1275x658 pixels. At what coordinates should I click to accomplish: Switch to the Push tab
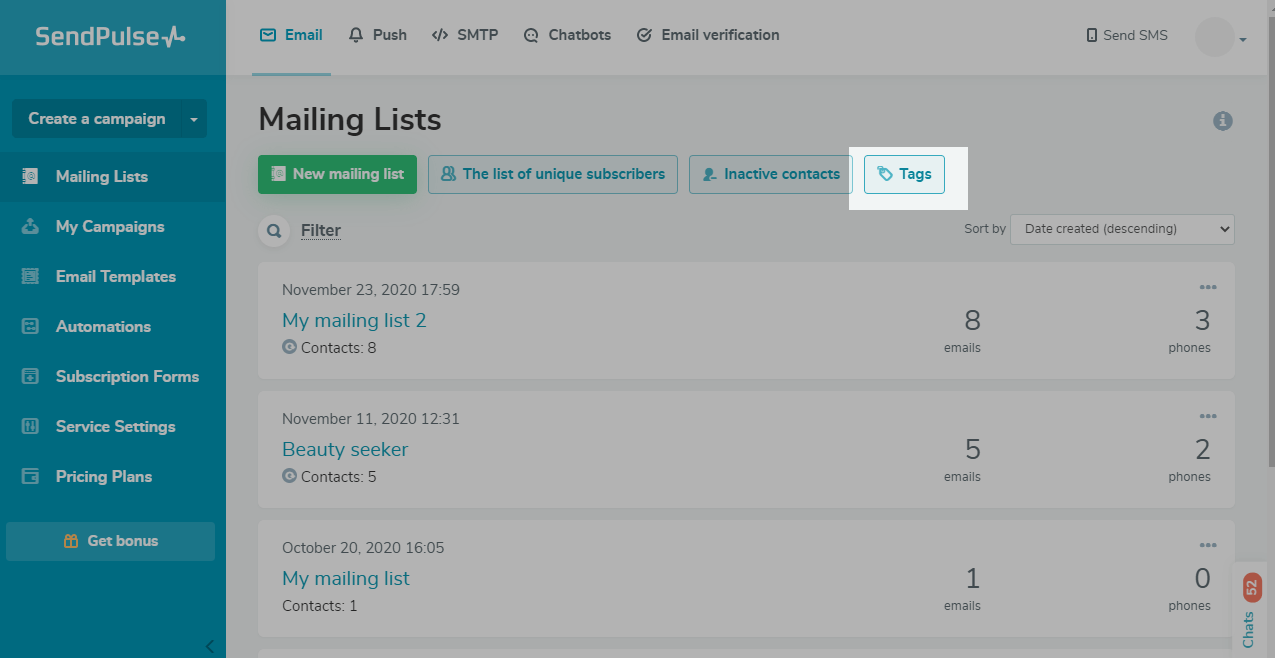(378, 35)
